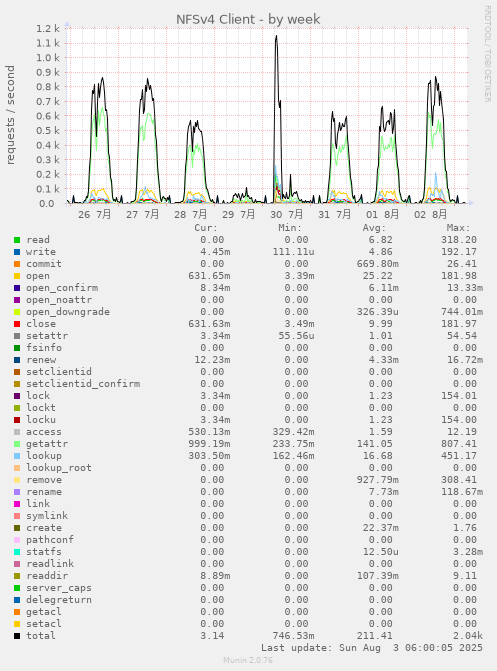Click total current value 3.14
This screenshot has height=671, width=497.
click(212, 636)
